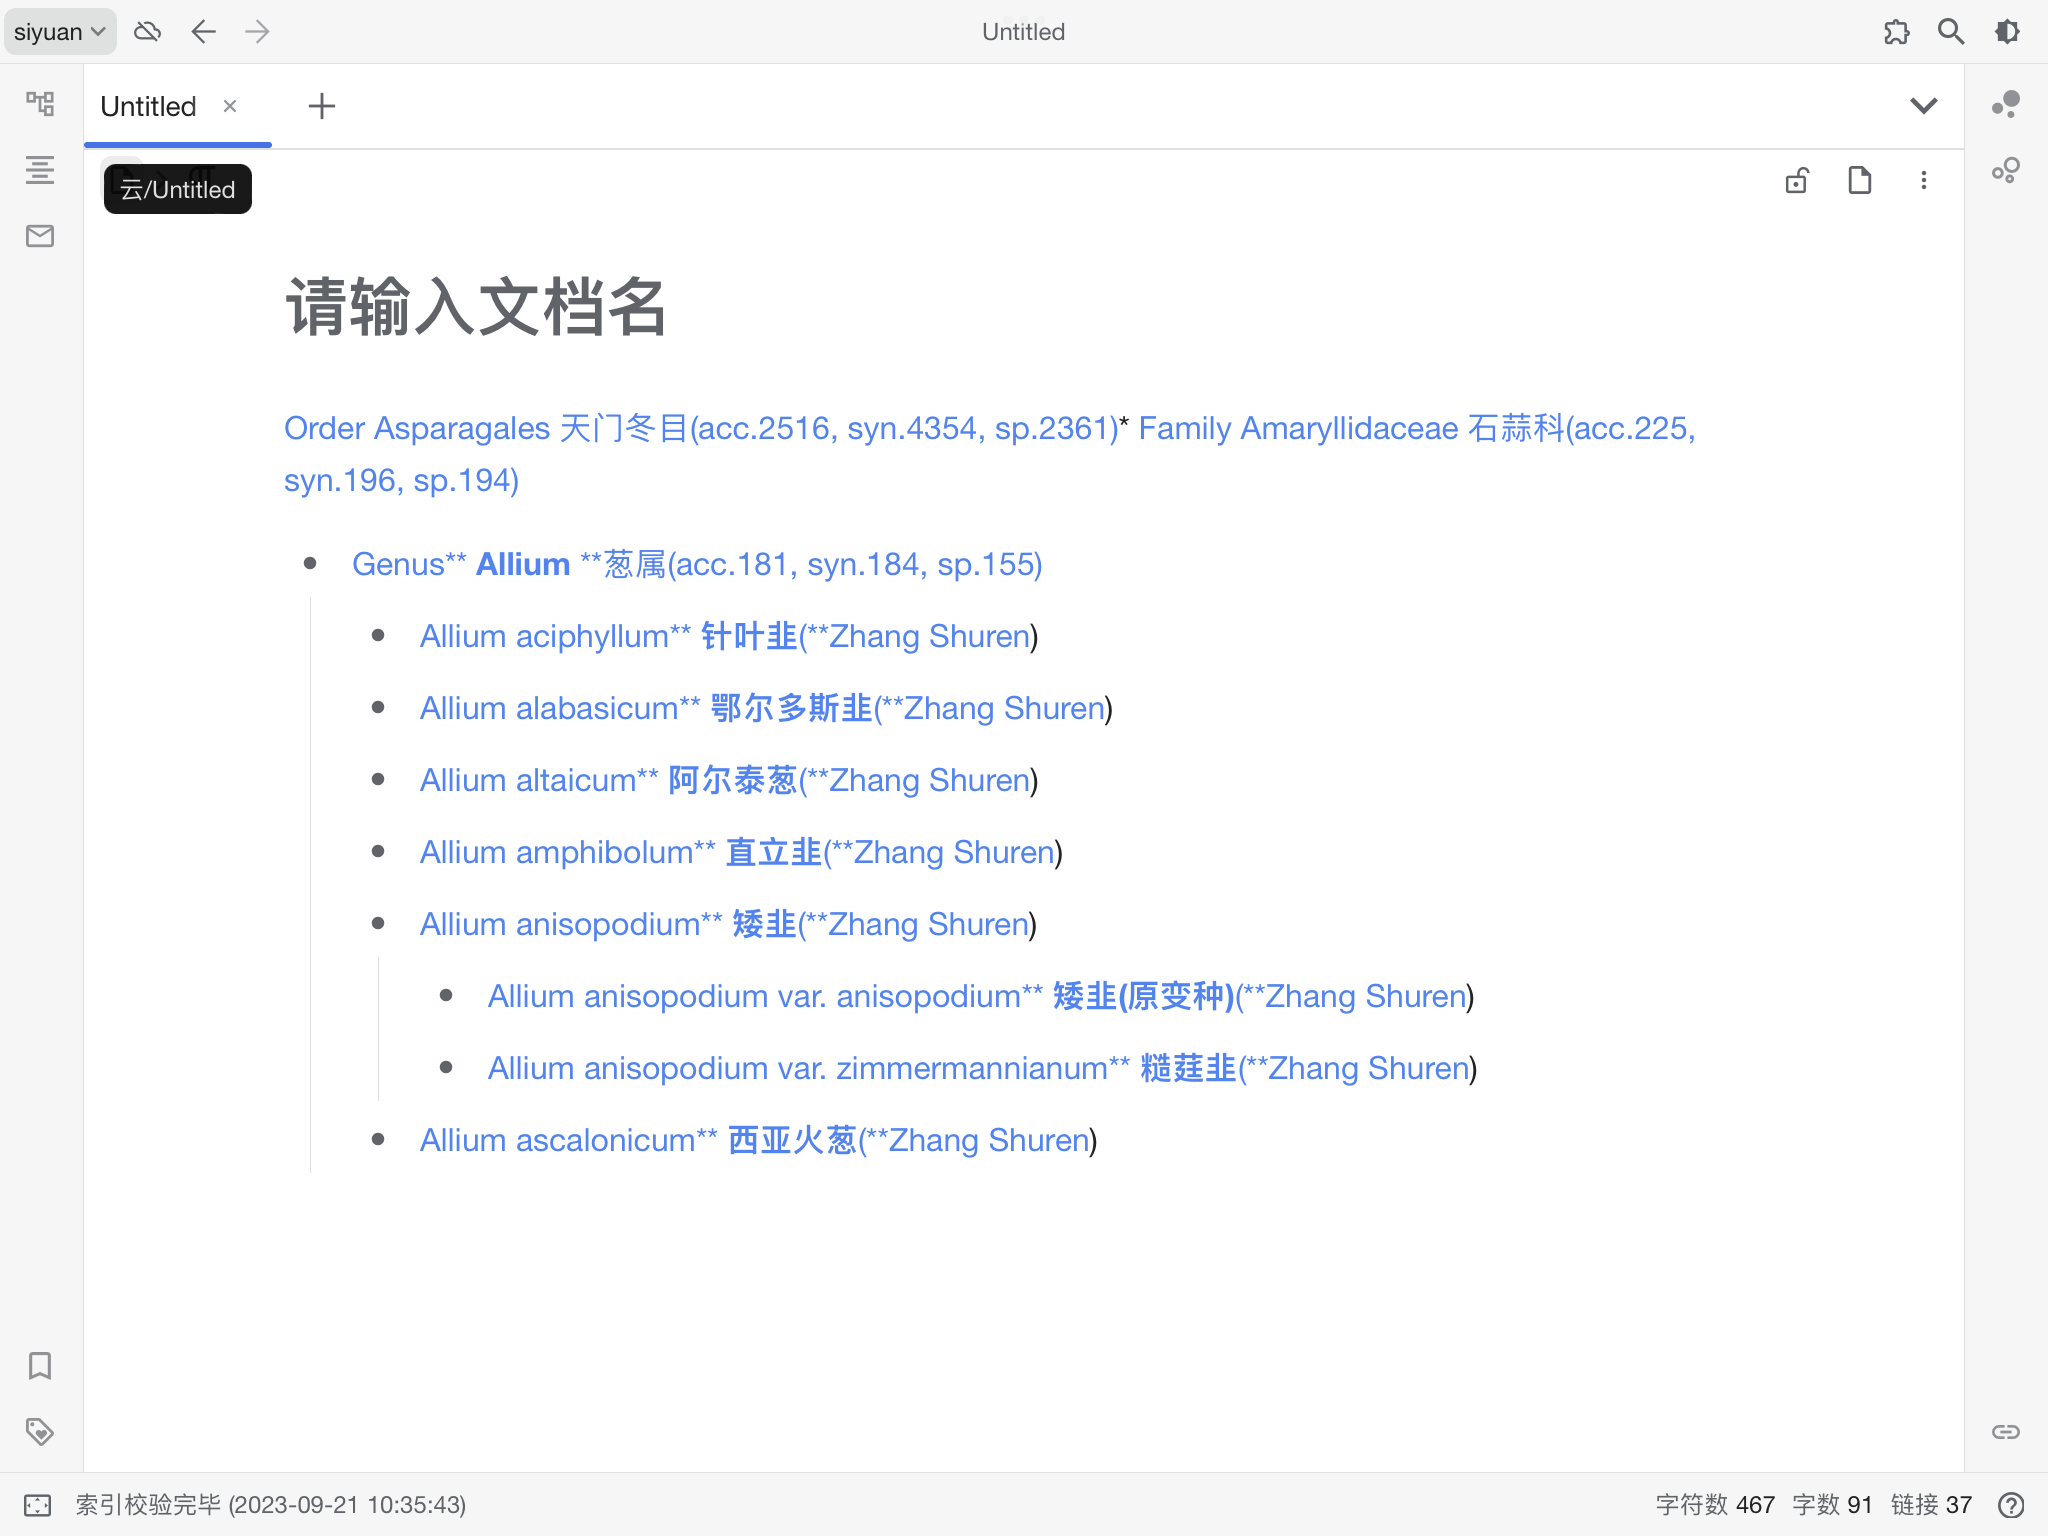This screenshot has height=1536, width=2048.
Task: Toggle cloud sync status
Action: (x=148, y=31)
